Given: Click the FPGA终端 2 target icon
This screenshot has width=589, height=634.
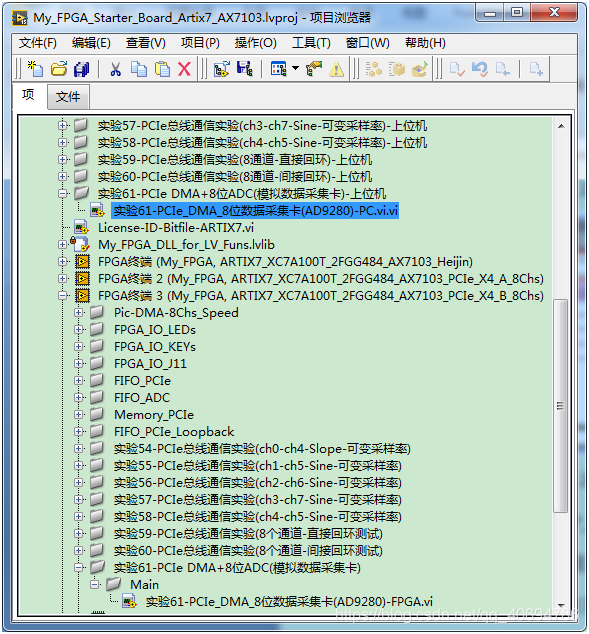Looking at the screenshot, I should point(82,279).
